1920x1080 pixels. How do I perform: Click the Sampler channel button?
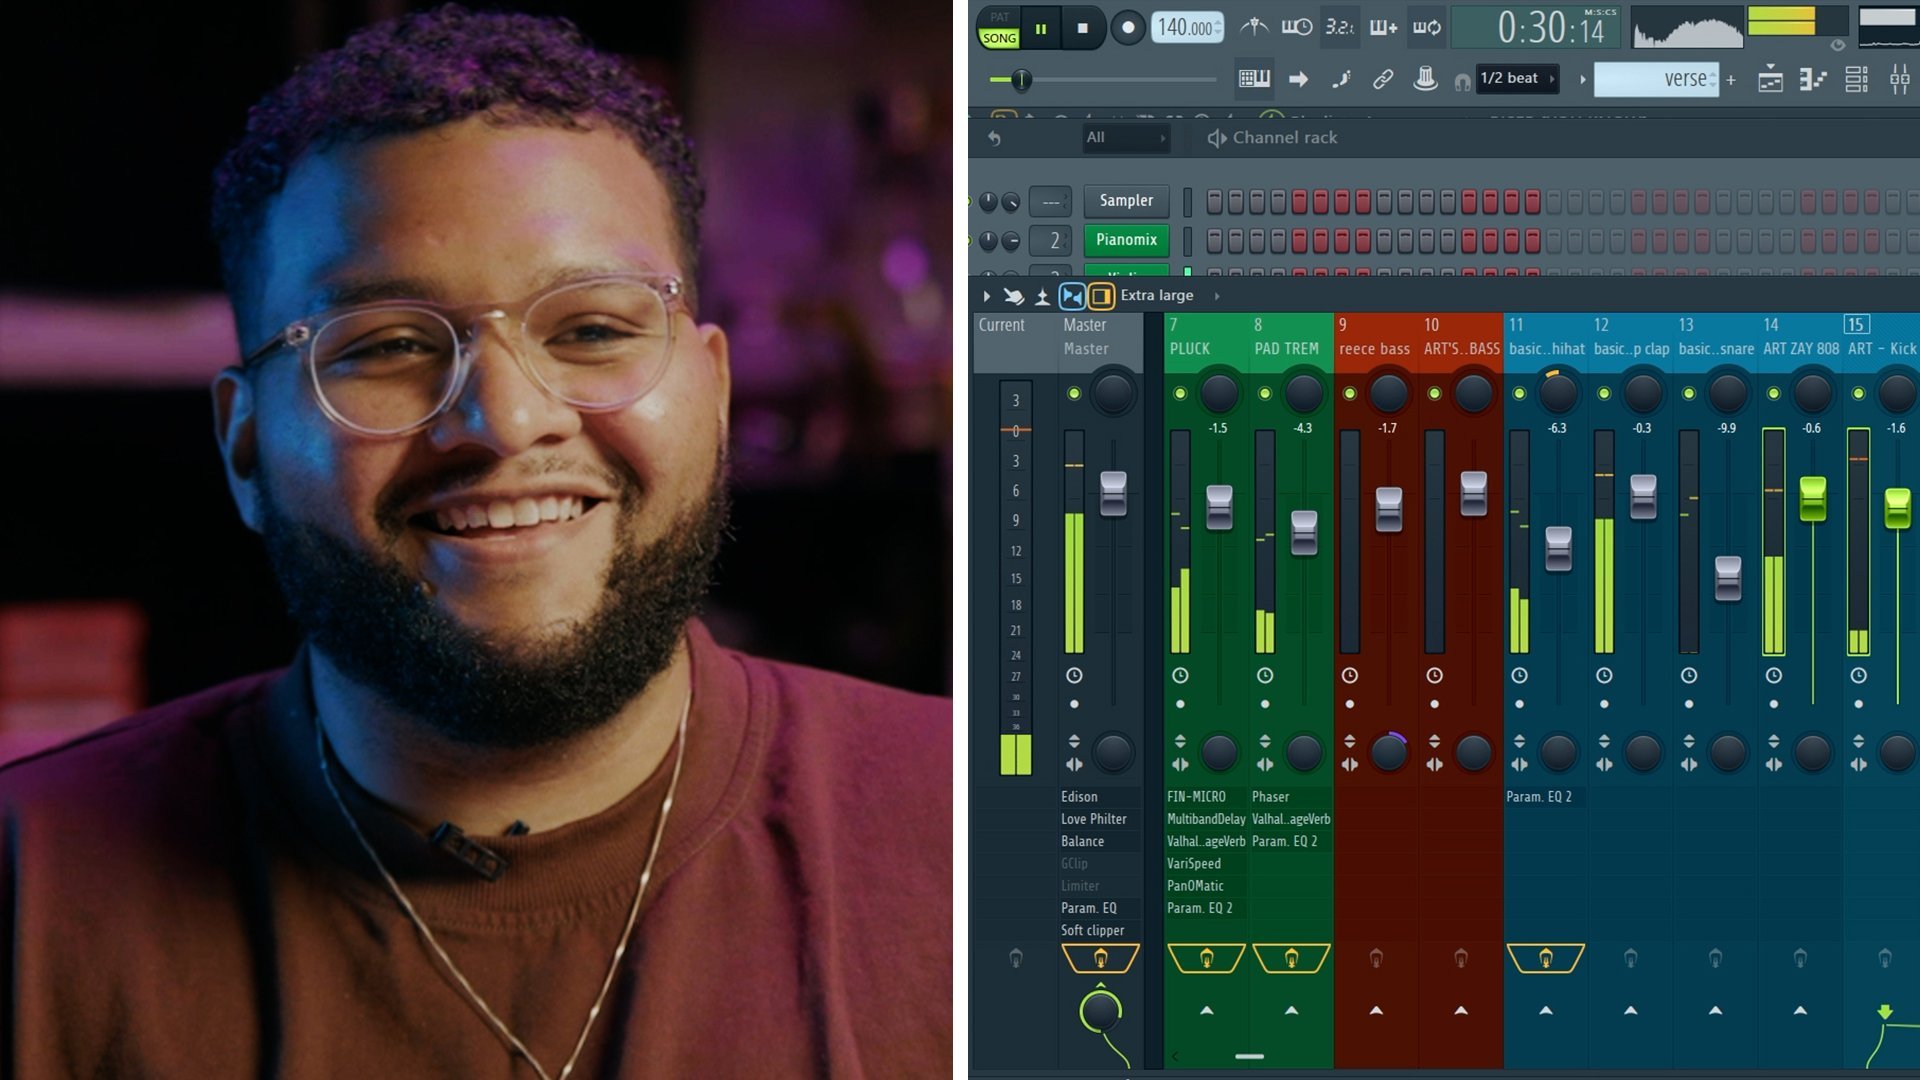1126,201
